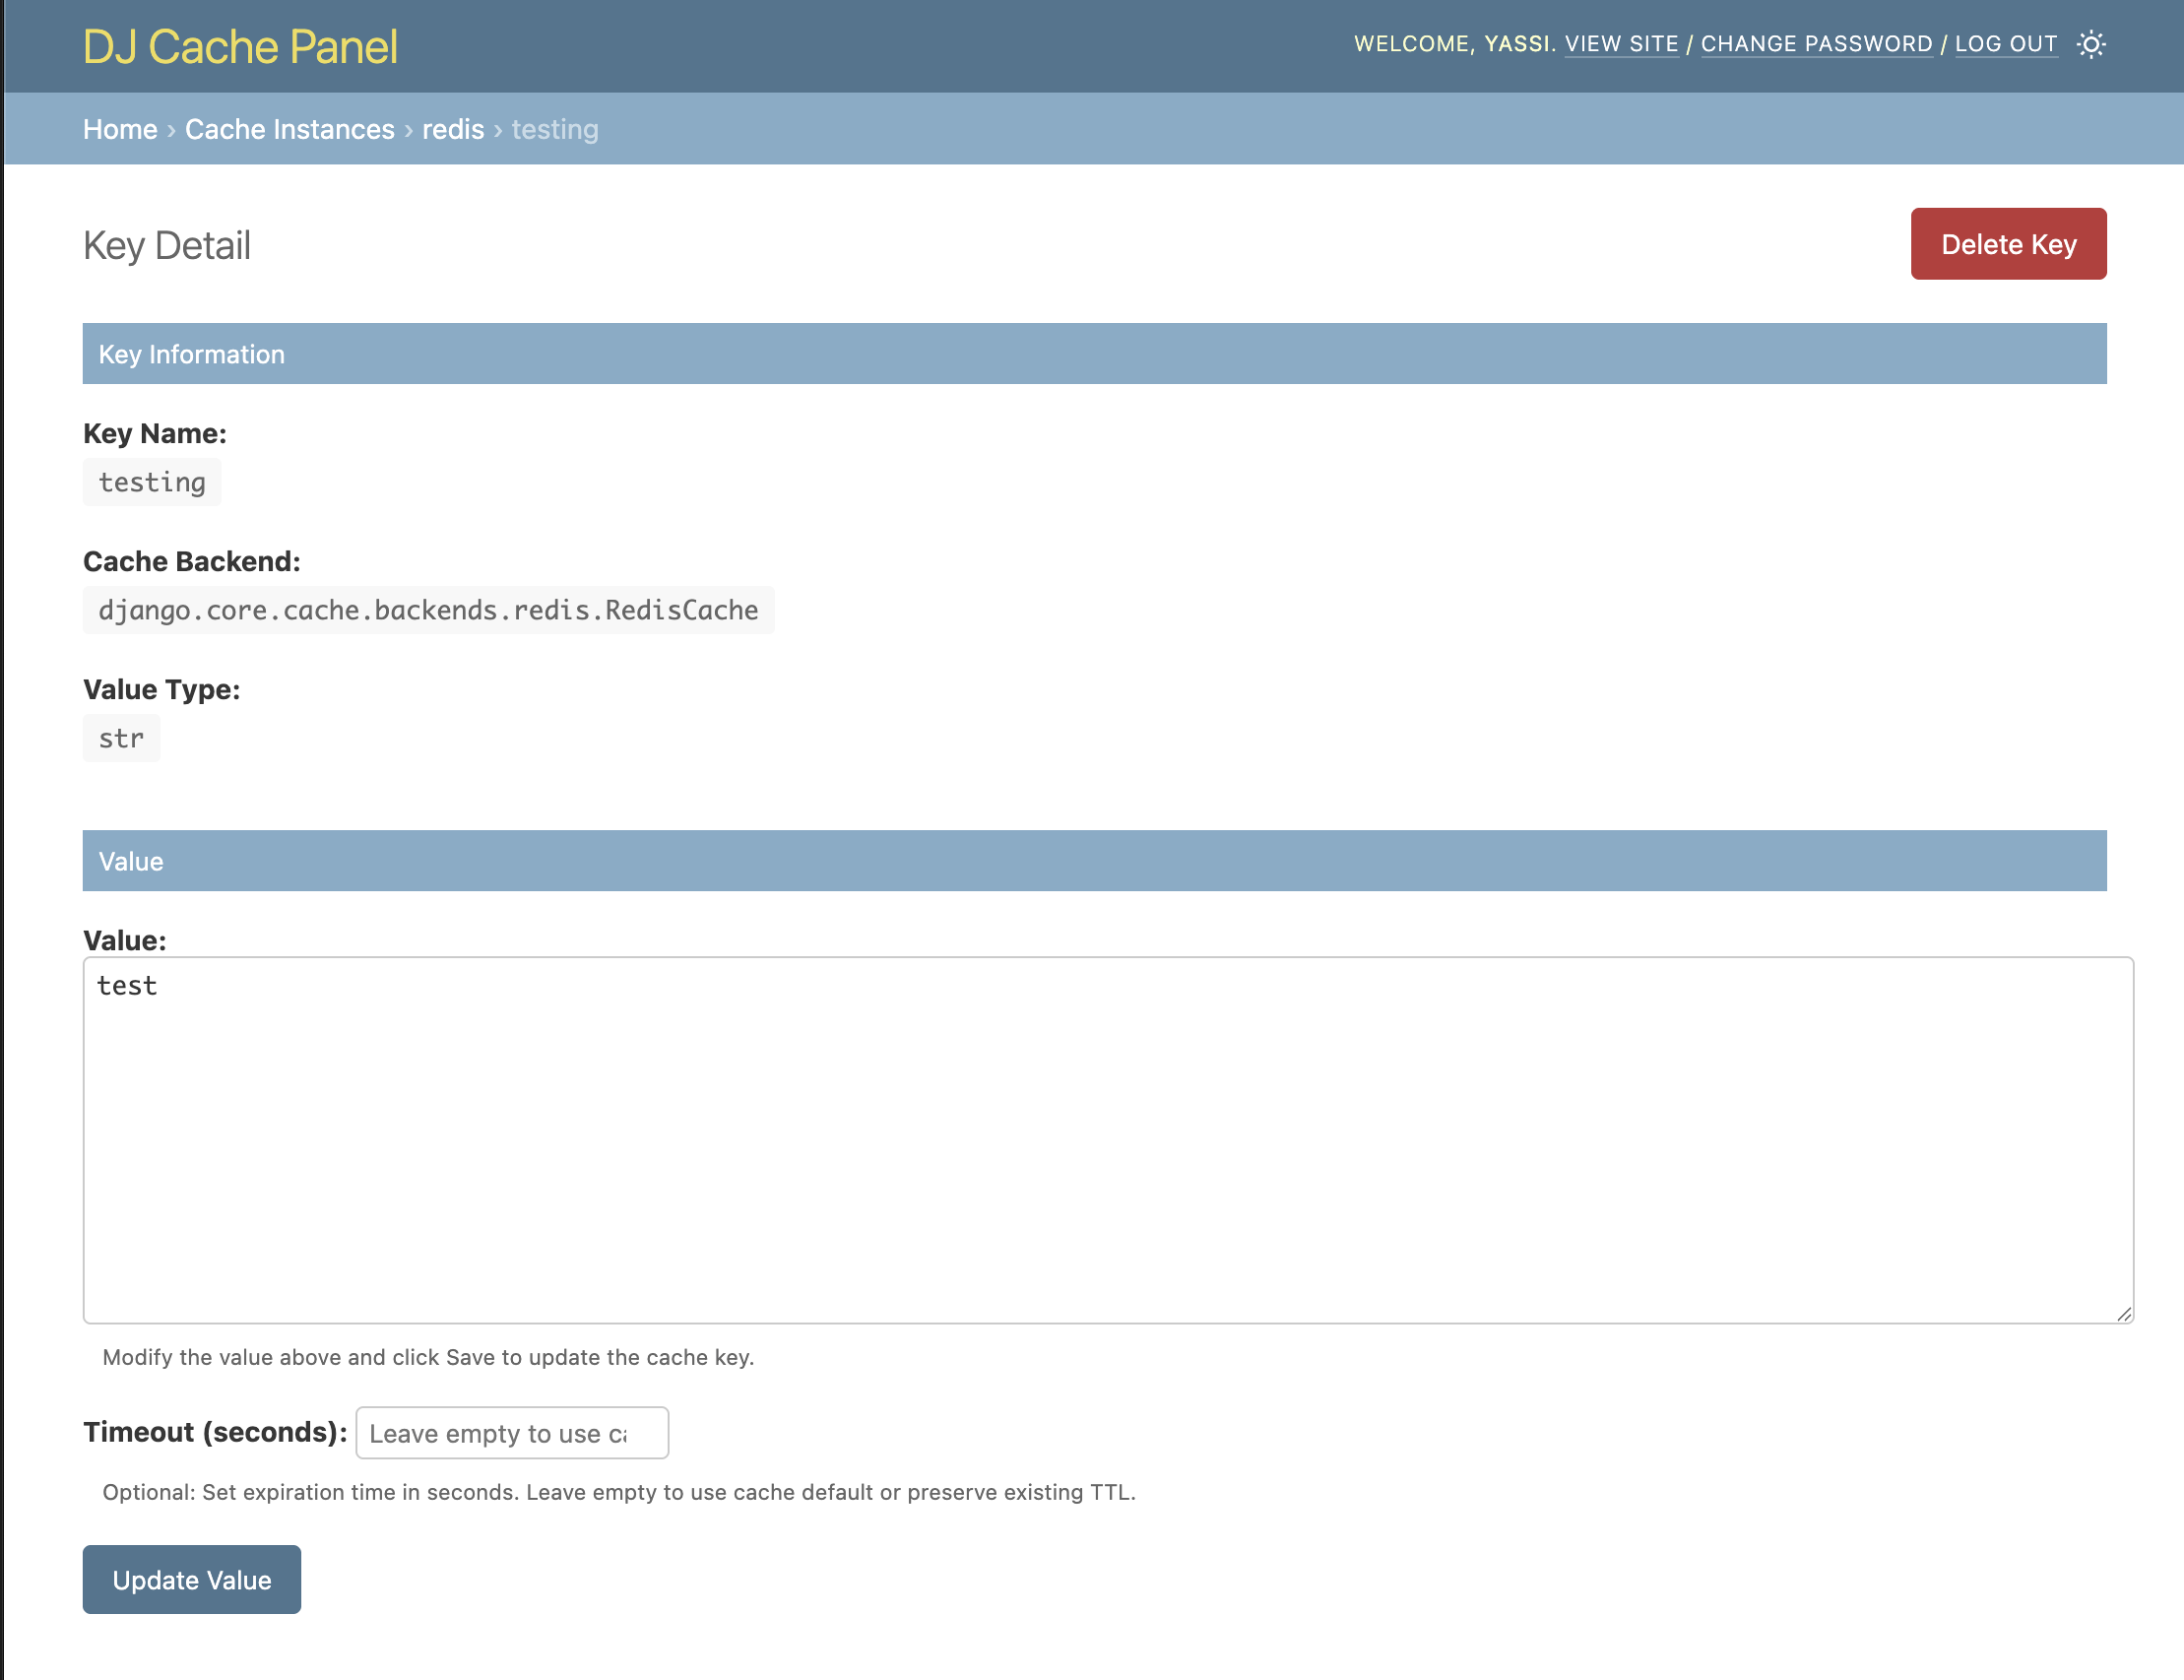Go to Change Password page
The image size is (2184, 1680).
[x=1816, y=44]
